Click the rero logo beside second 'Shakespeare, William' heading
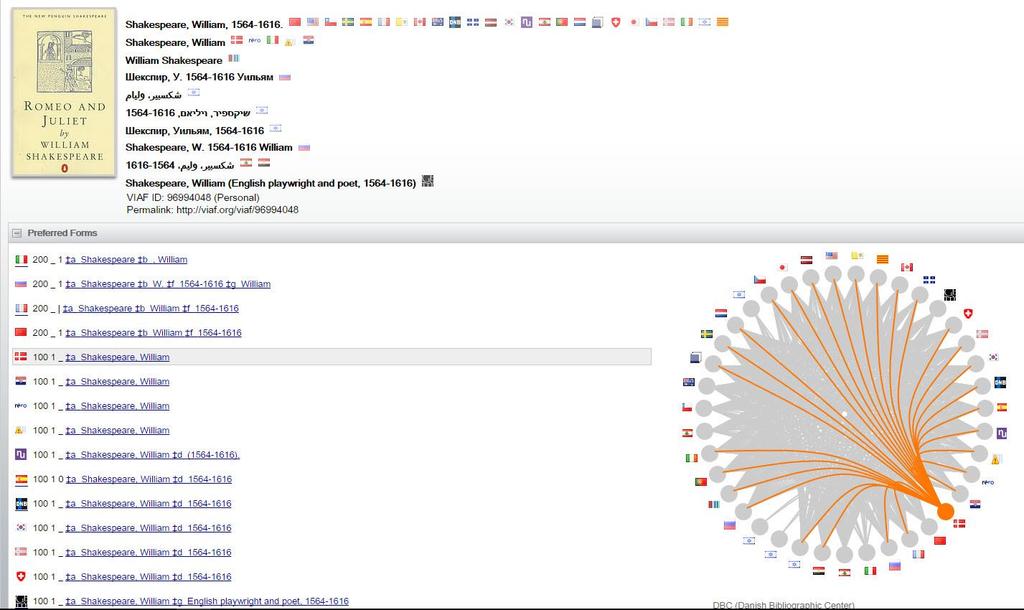Screen dimensions: 1024x610 (255, 40)
